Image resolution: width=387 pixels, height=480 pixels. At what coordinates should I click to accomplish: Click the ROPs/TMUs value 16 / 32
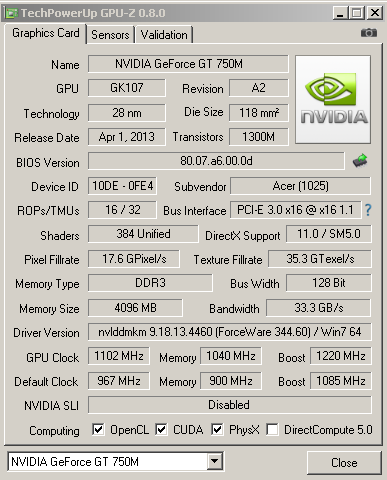[x=122, y=210]
